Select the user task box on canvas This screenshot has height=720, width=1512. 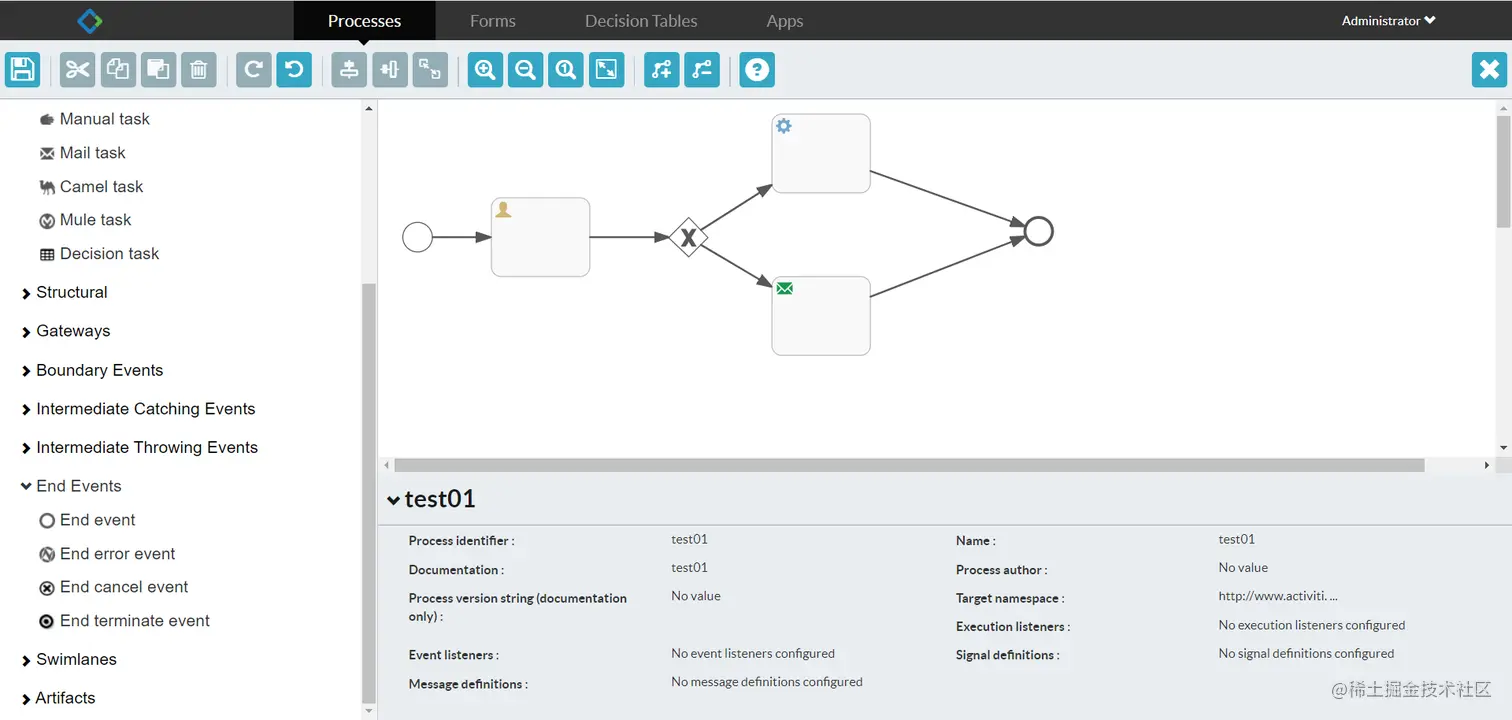540,237
